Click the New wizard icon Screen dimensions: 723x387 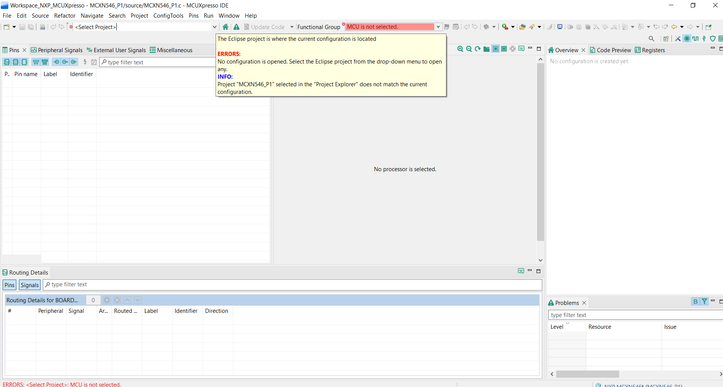click(x=6, y=27)
